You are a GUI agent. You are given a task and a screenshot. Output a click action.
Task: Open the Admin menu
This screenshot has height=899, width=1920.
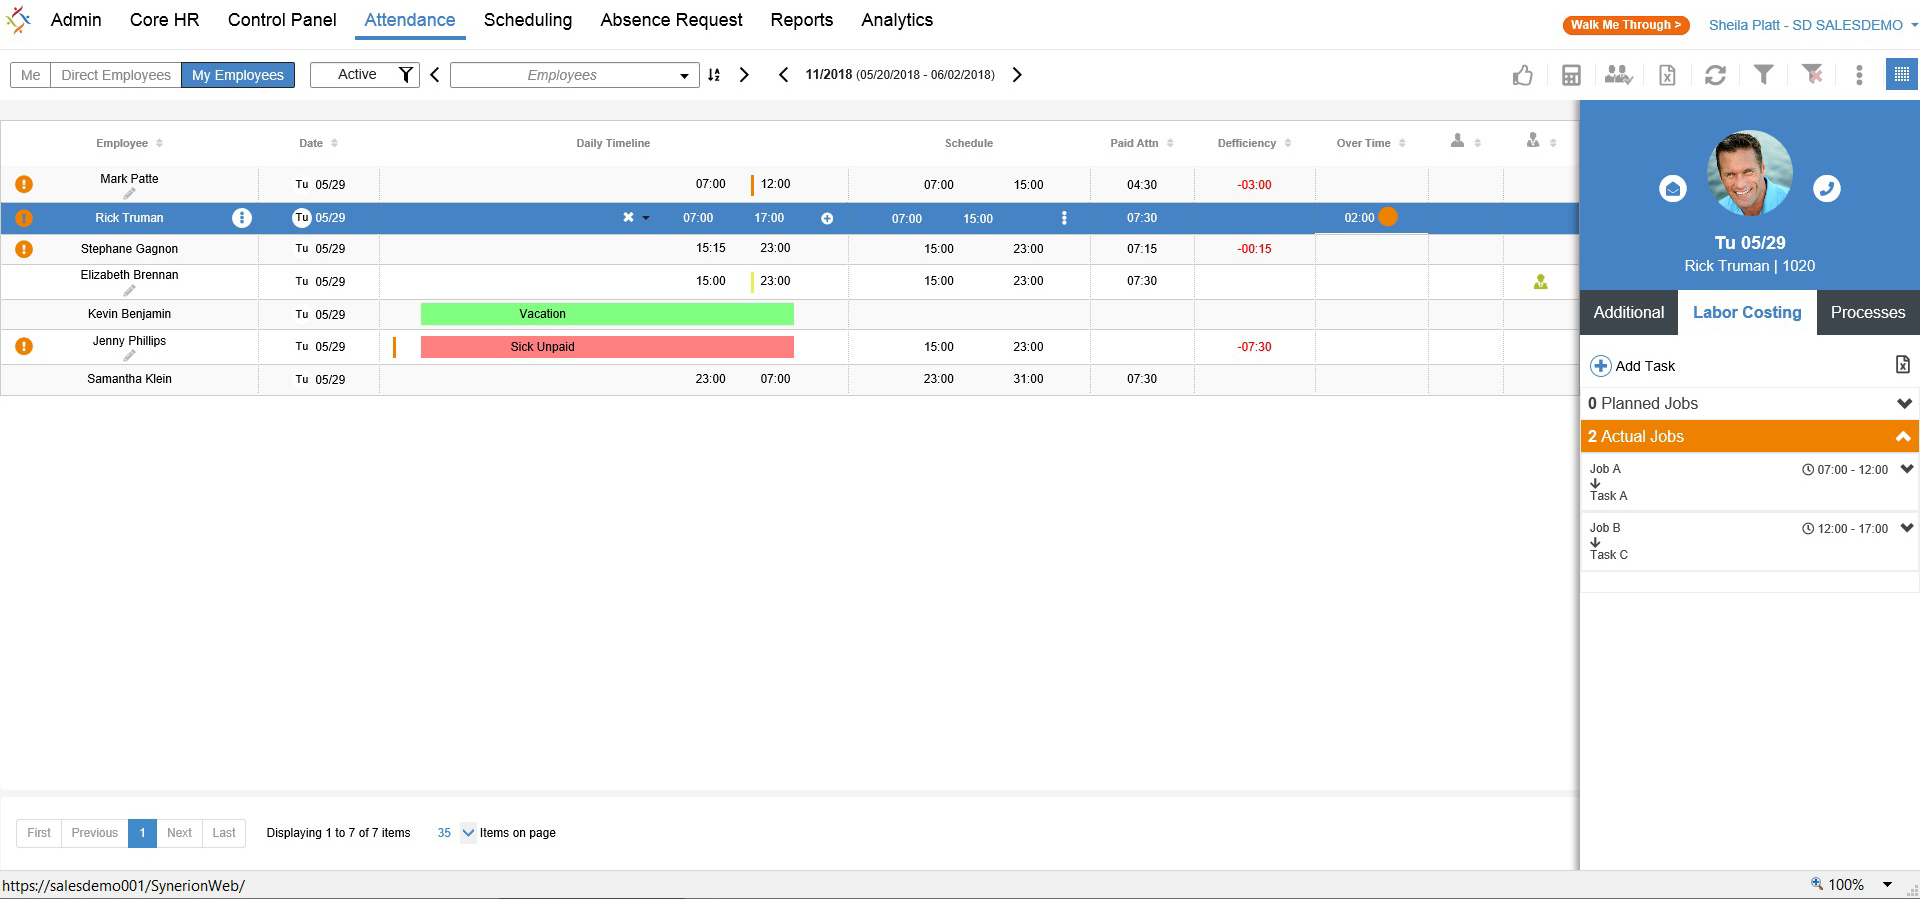coord(76,20)
